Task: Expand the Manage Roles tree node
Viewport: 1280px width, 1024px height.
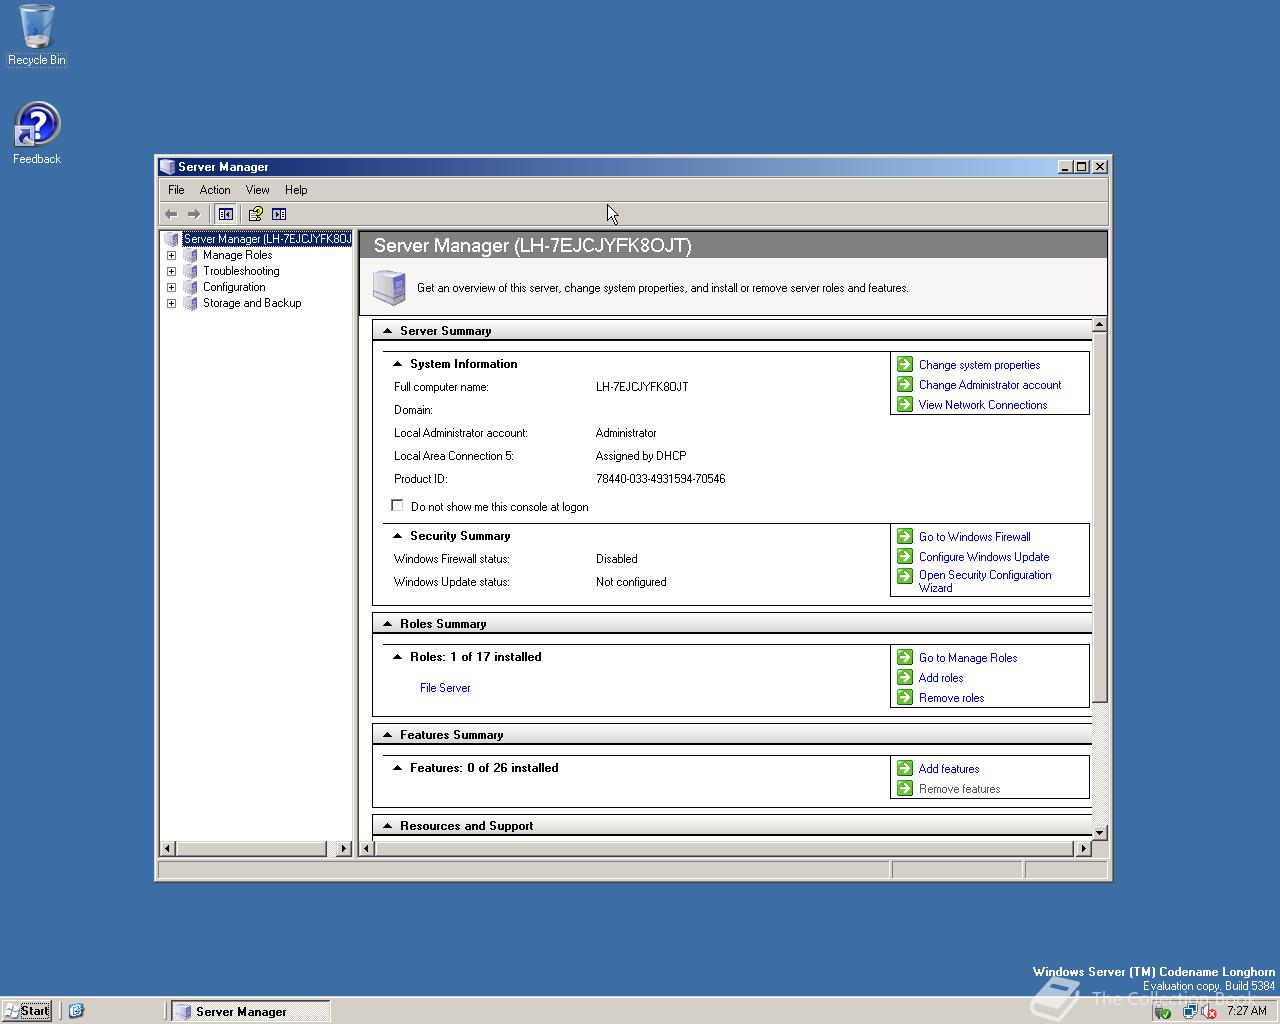Action: click(x=171, y=255)
